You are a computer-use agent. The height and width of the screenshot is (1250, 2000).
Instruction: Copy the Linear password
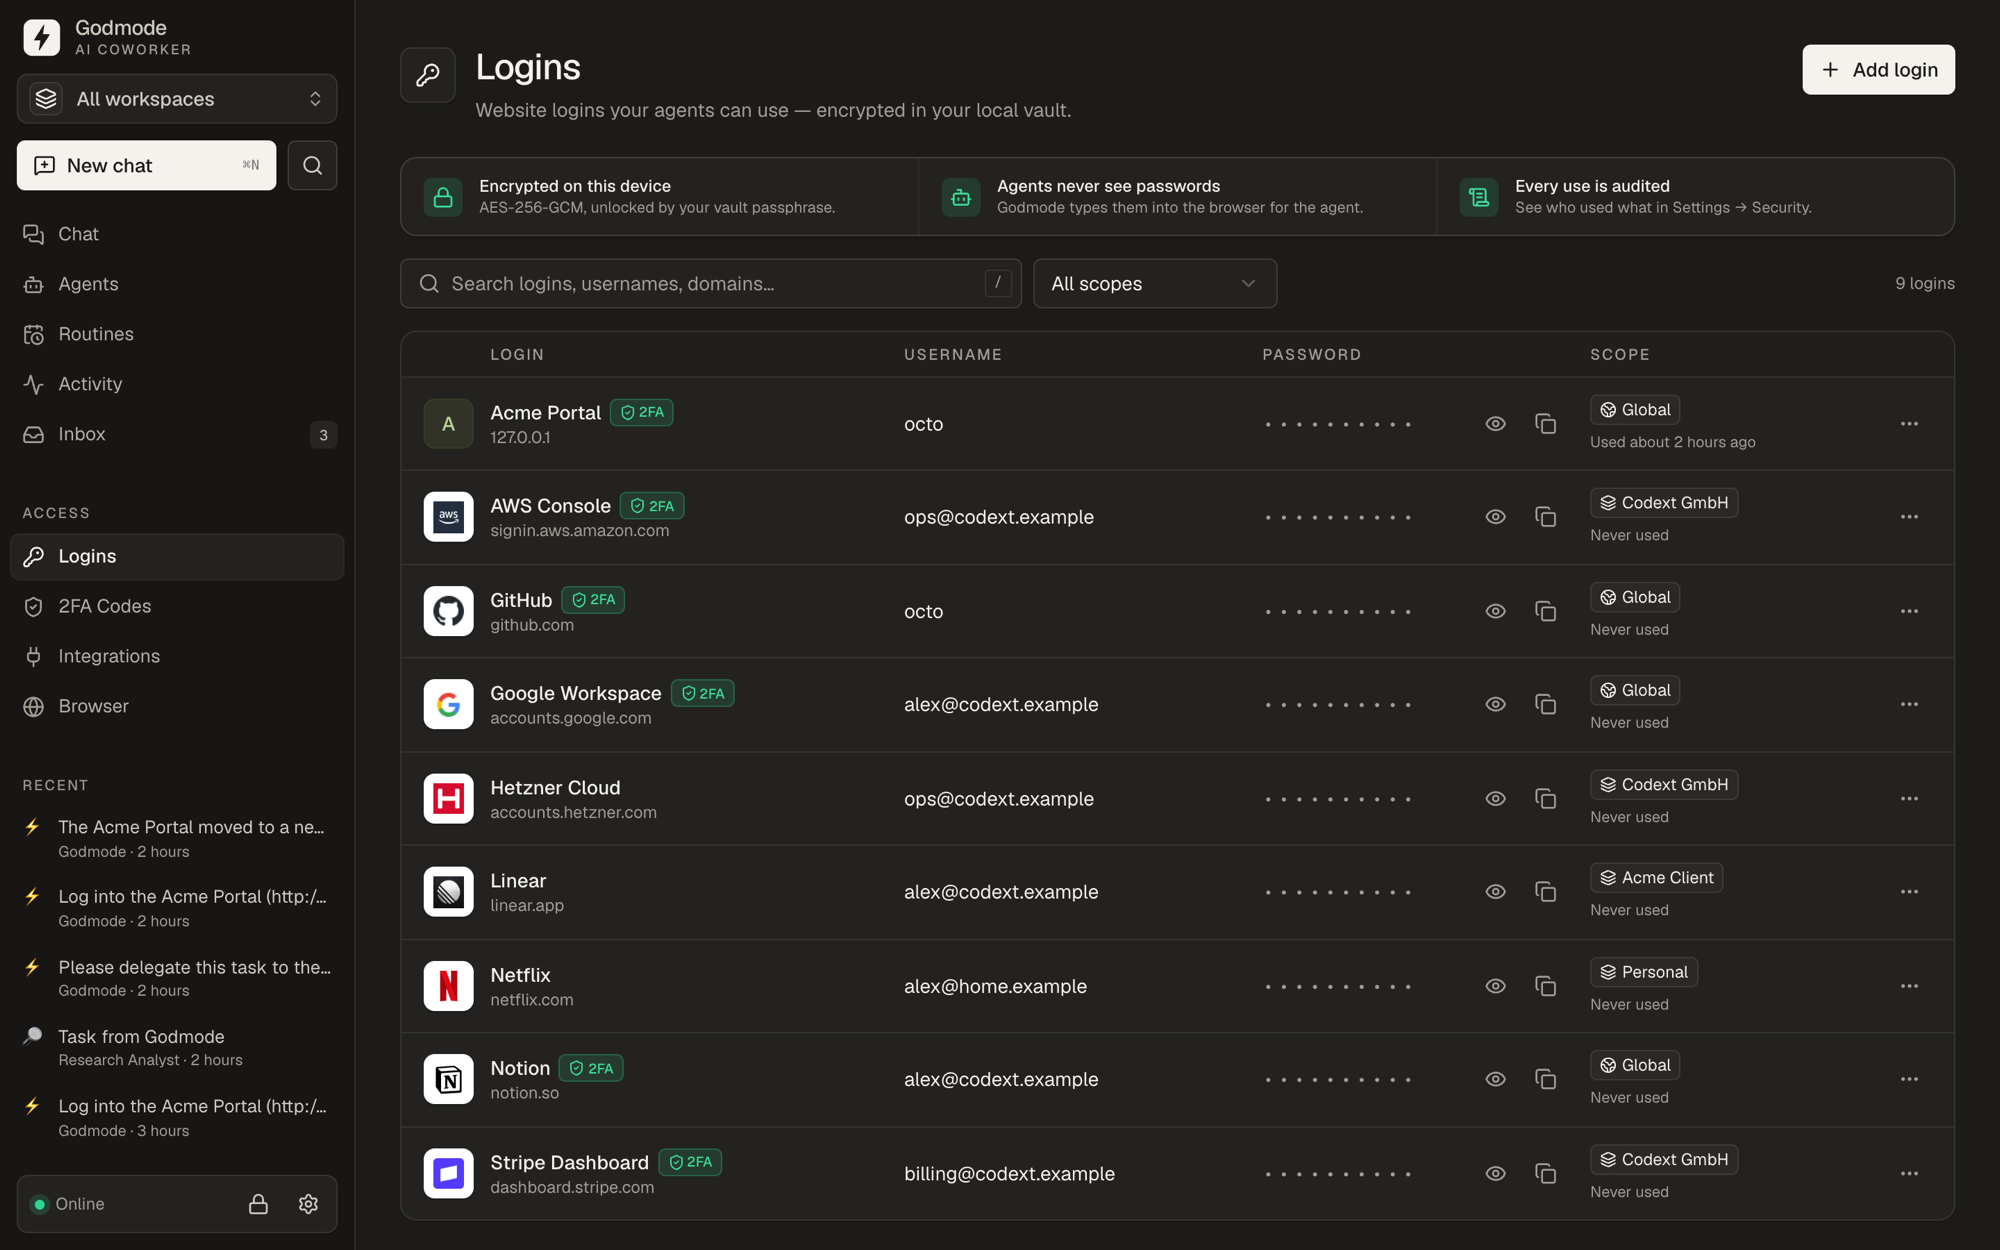pyautogui.click(x=1545, y=891)
